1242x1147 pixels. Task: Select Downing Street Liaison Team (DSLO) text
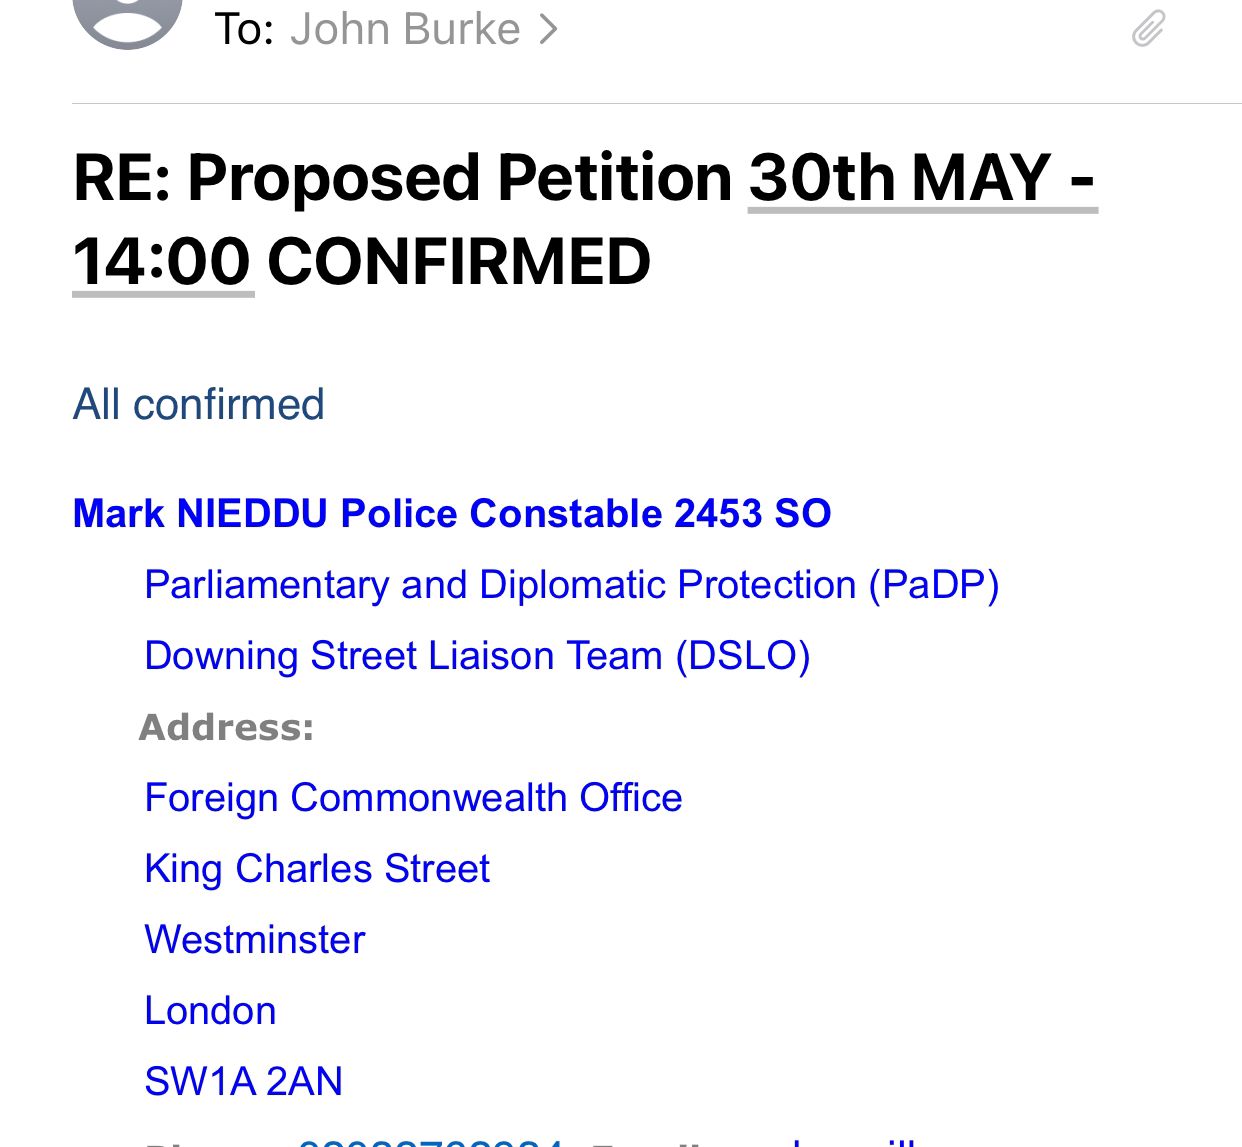coord(477,656)
